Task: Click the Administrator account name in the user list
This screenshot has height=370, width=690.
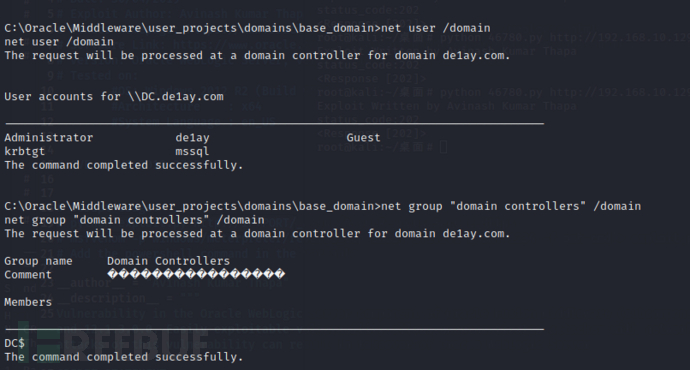Action: [49, 138]
